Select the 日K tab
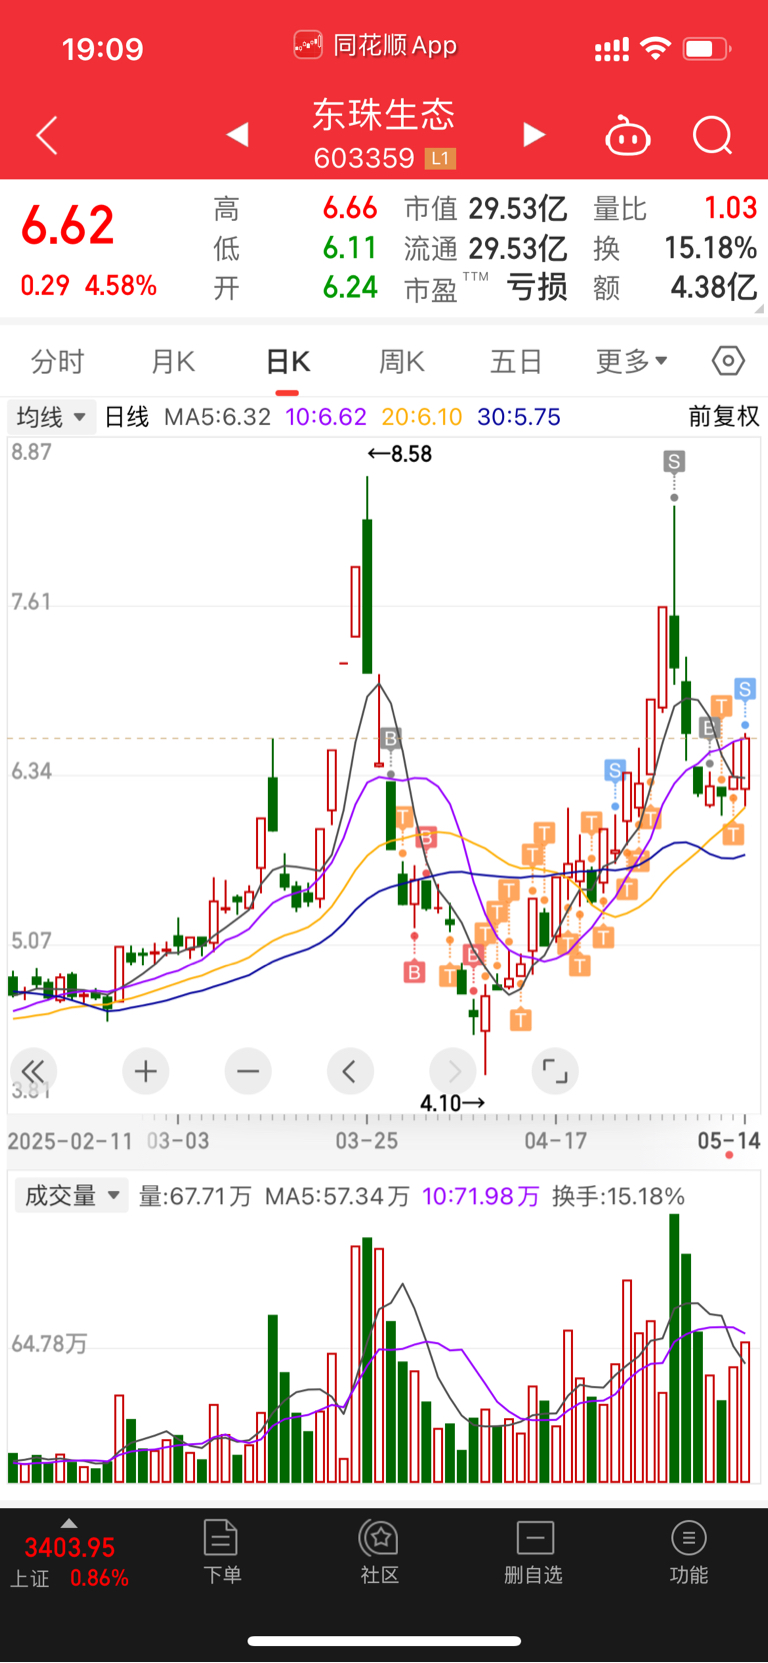This screenshot has width=768, height=1663. [288, 361]
